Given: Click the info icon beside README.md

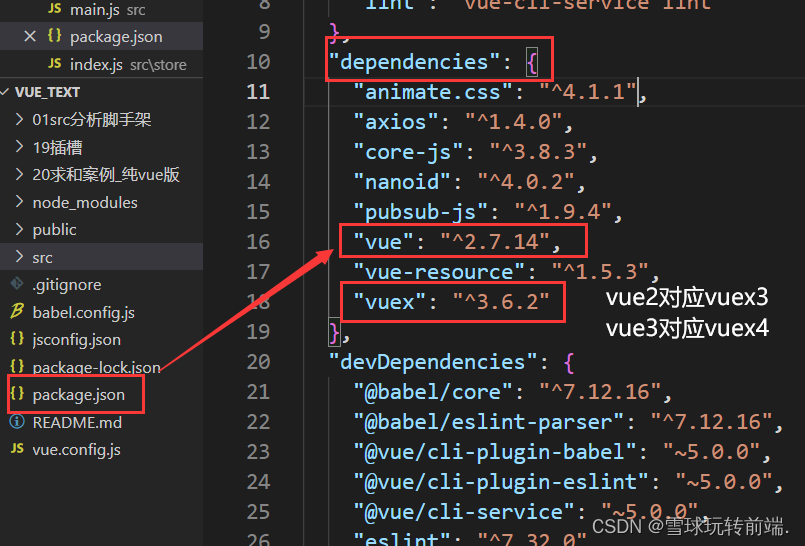Looking at the screenshot, I should 17,422.
